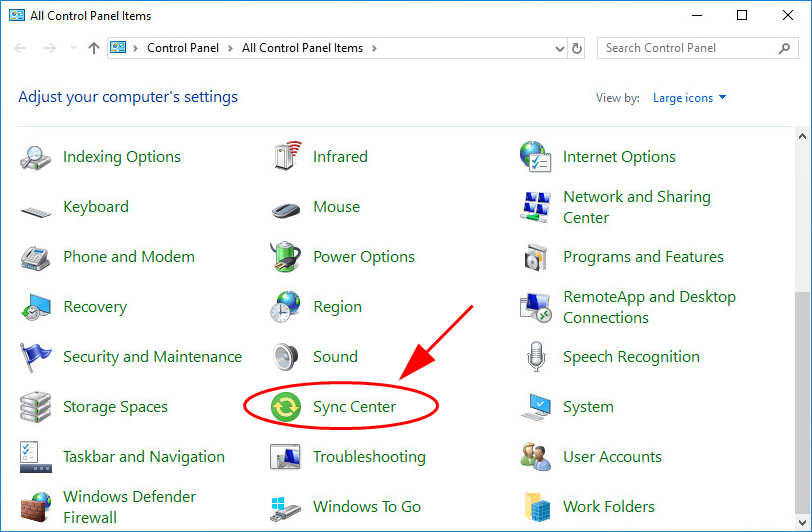
Task: Click the Taskbar and Navigation icon
Action: click(36, 457)
